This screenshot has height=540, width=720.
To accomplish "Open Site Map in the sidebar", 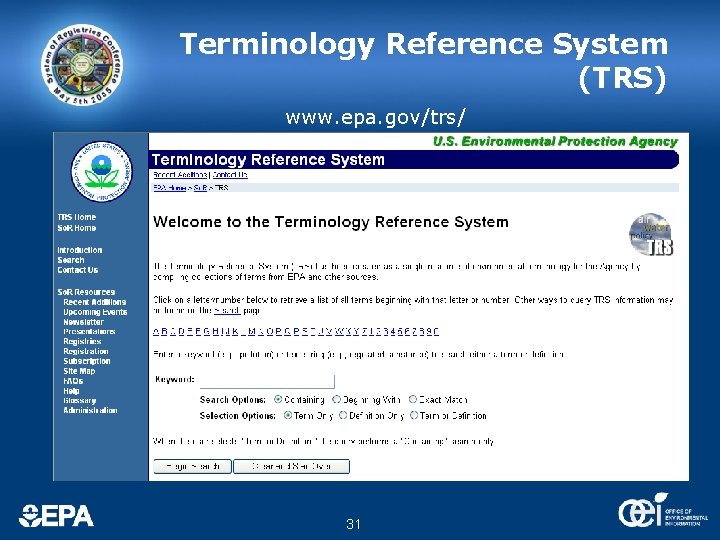I will 79,371.
